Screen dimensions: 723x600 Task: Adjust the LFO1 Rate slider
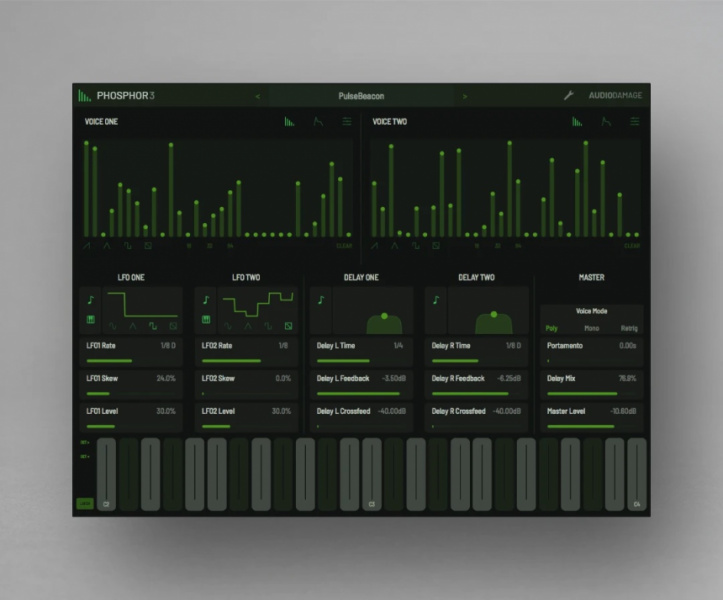click(x=131, y=361)
